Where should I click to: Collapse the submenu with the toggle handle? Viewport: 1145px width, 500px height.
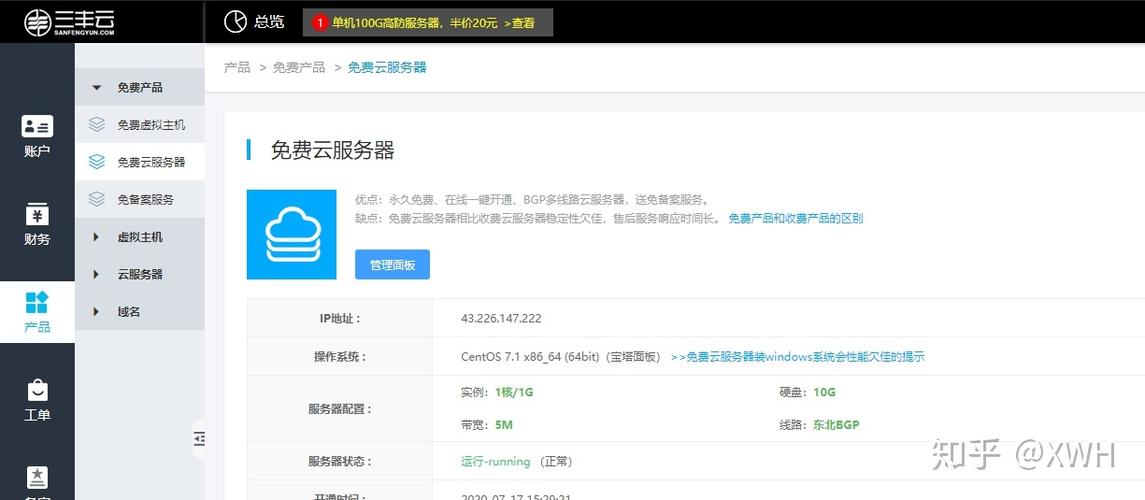(x=199, y=439)
